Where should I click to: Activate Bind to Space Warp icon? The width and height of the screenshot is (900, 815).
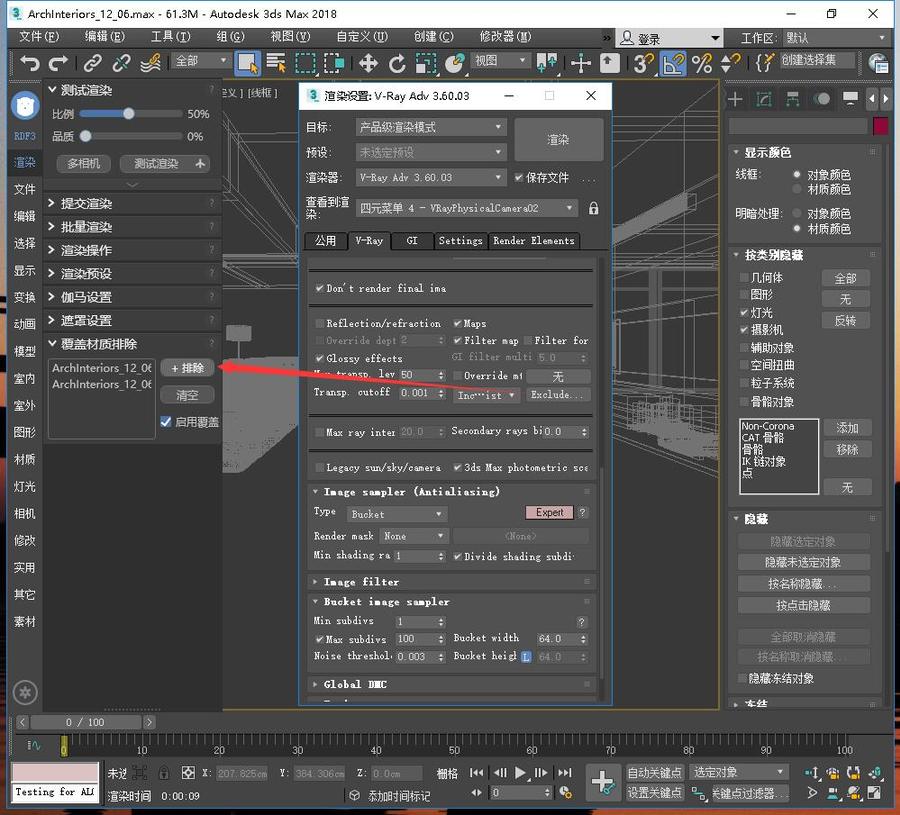coord(150,63)
